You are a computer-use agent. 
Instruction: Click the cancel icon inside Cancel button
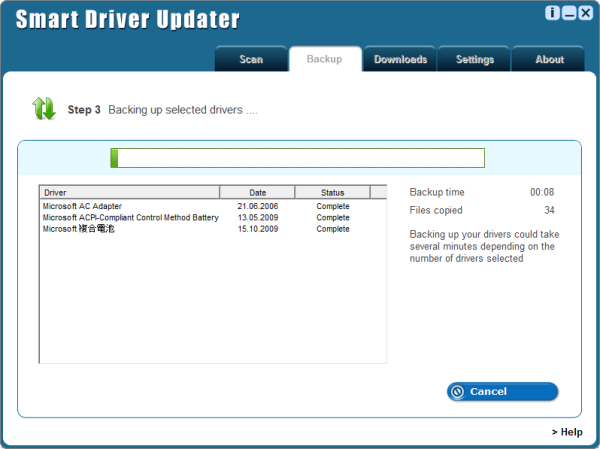[457, 392]
